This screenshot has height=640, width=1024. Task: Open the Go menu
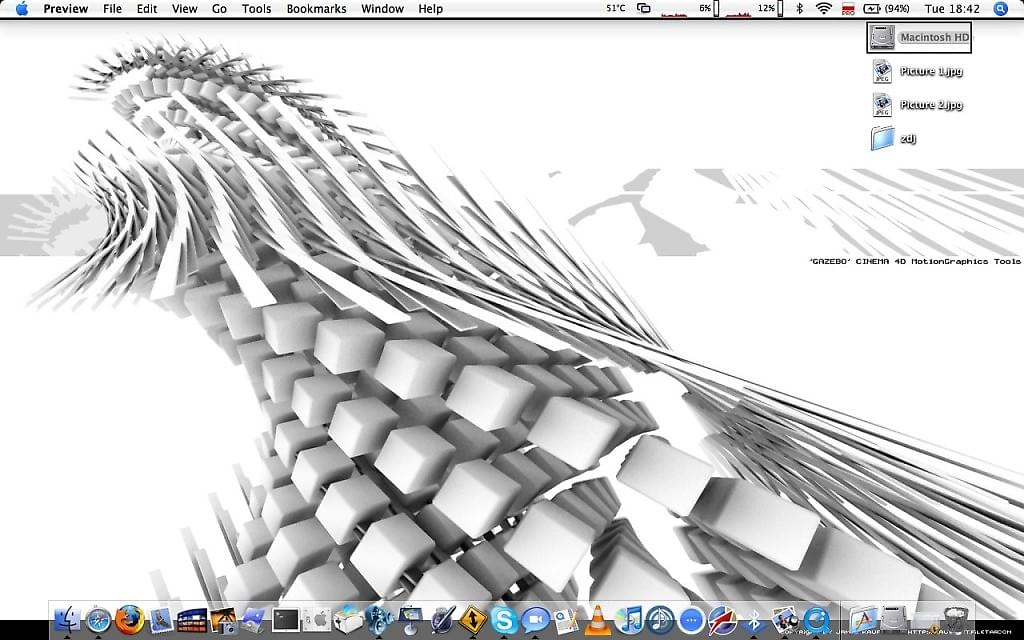pyautogui.click(x=219, y=8)
